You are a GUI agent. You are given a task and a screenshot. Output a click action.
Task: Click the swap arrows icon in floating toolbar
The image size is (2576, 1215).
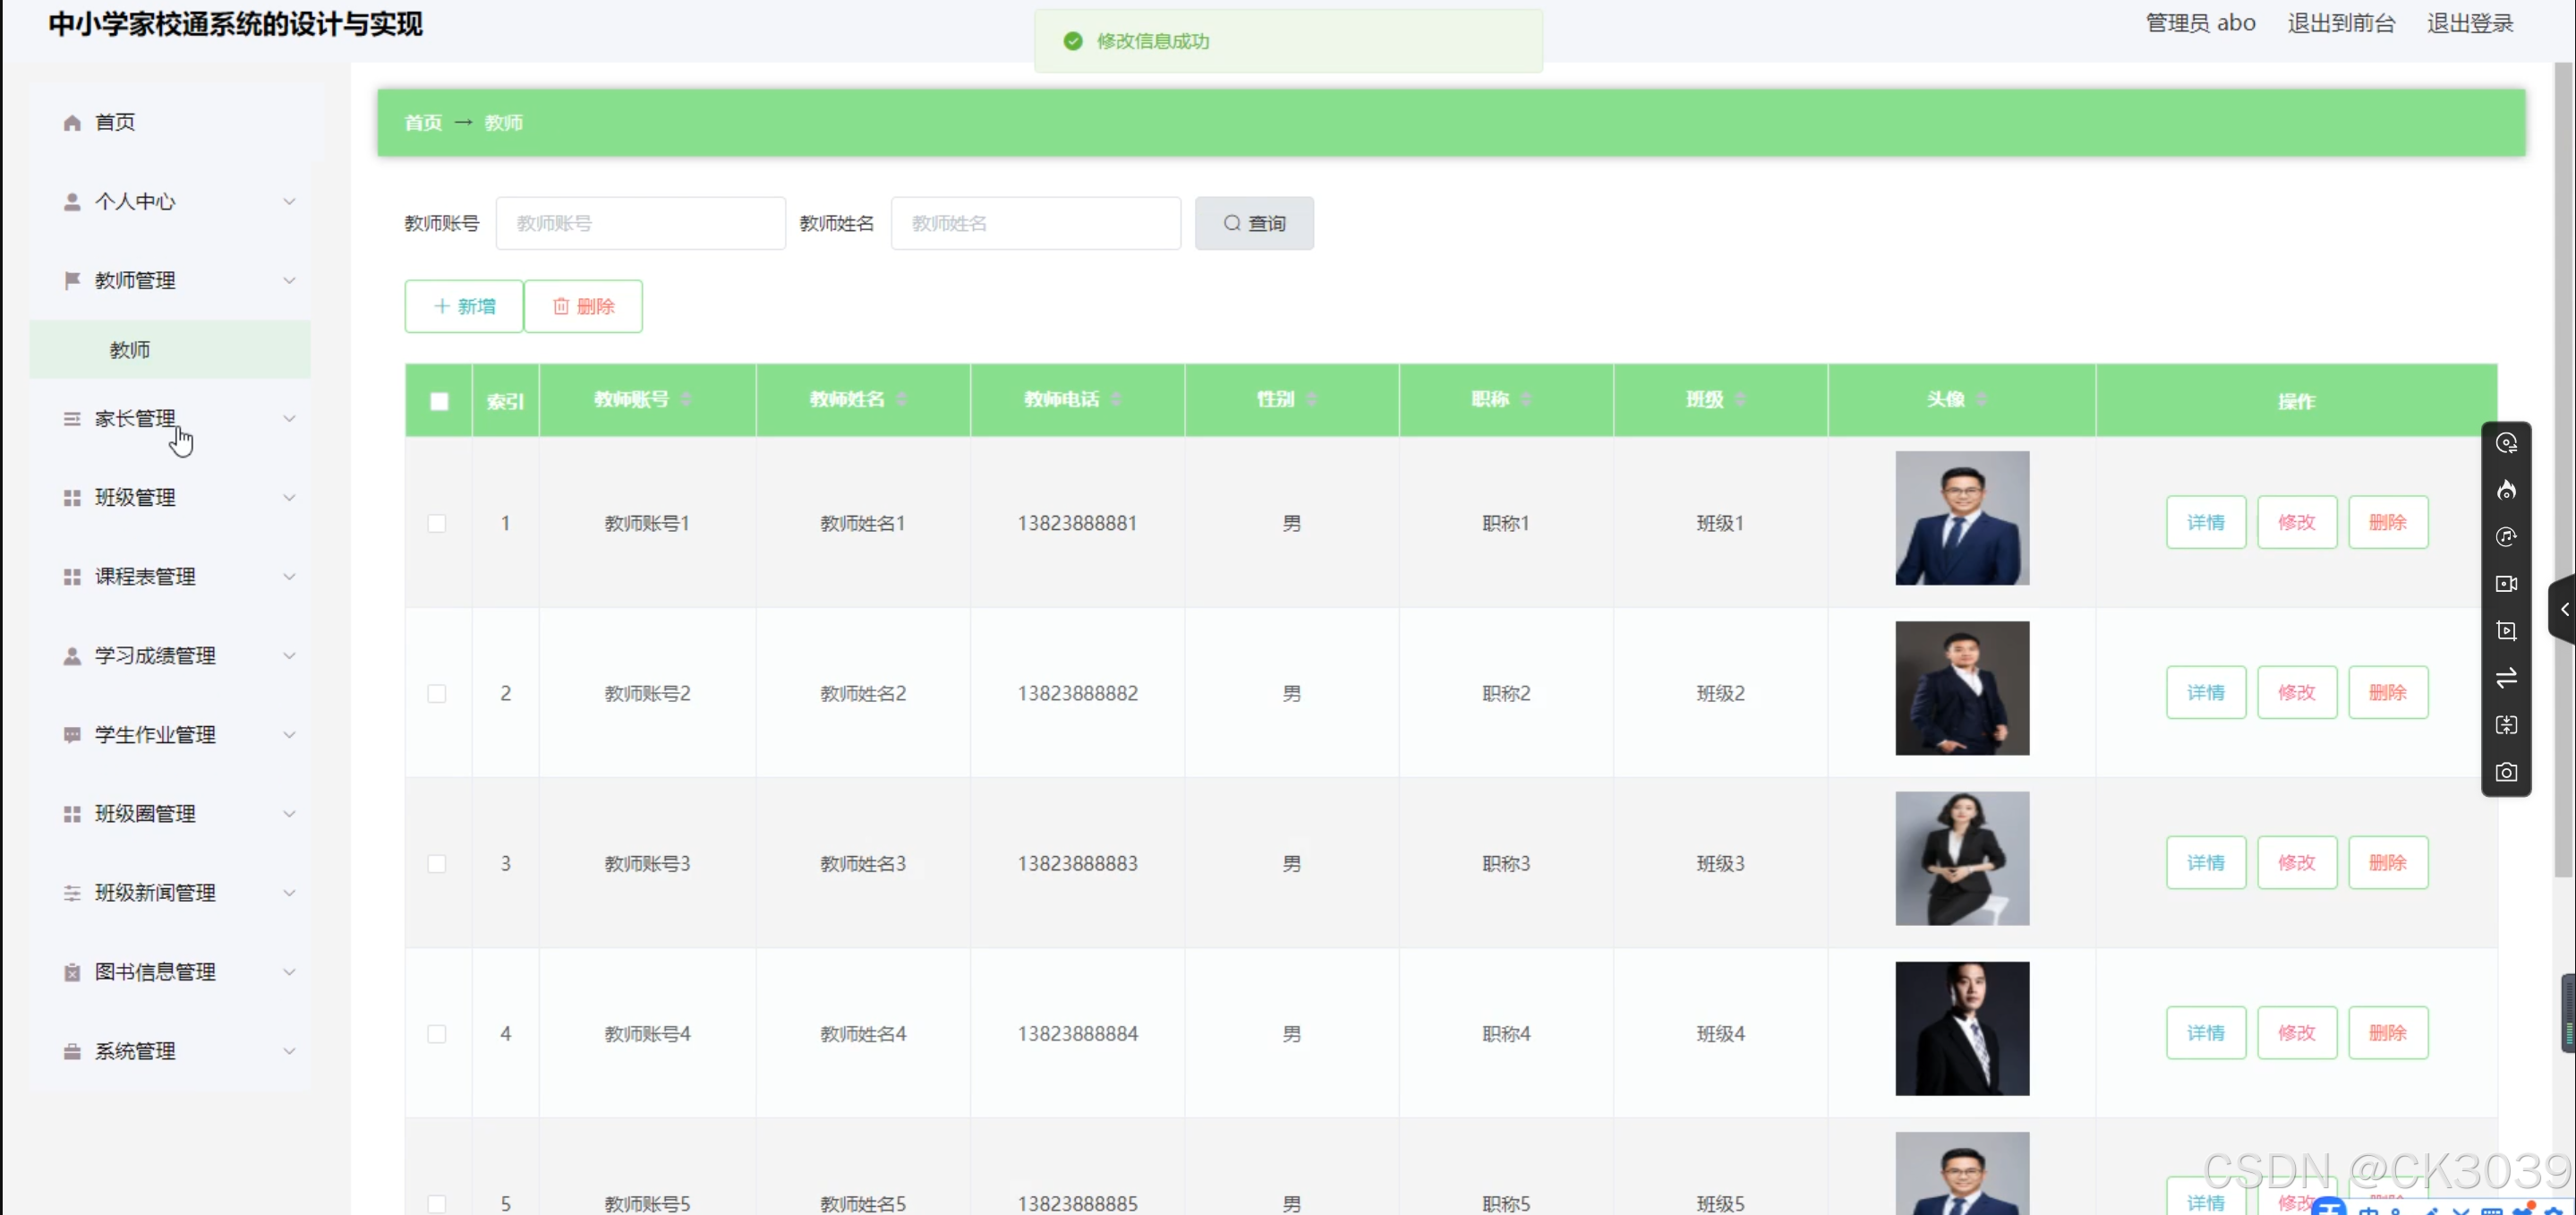pos(2506,678)
